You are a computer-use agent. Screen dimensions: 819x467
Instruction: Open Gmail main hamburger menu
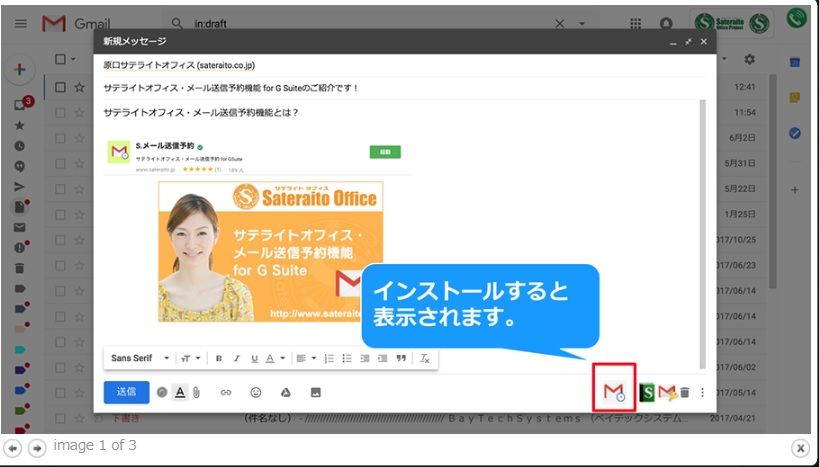21,24
